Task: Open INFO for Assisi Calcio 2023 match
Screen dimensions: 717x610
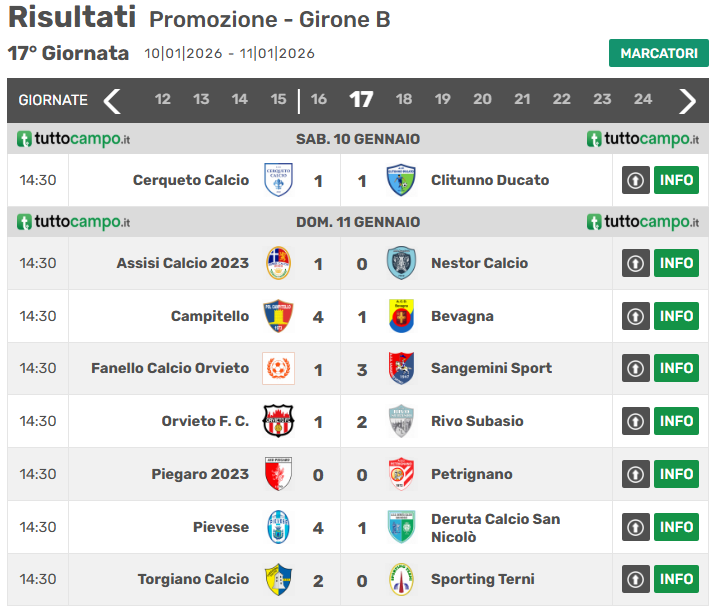Action: point(677,263)
